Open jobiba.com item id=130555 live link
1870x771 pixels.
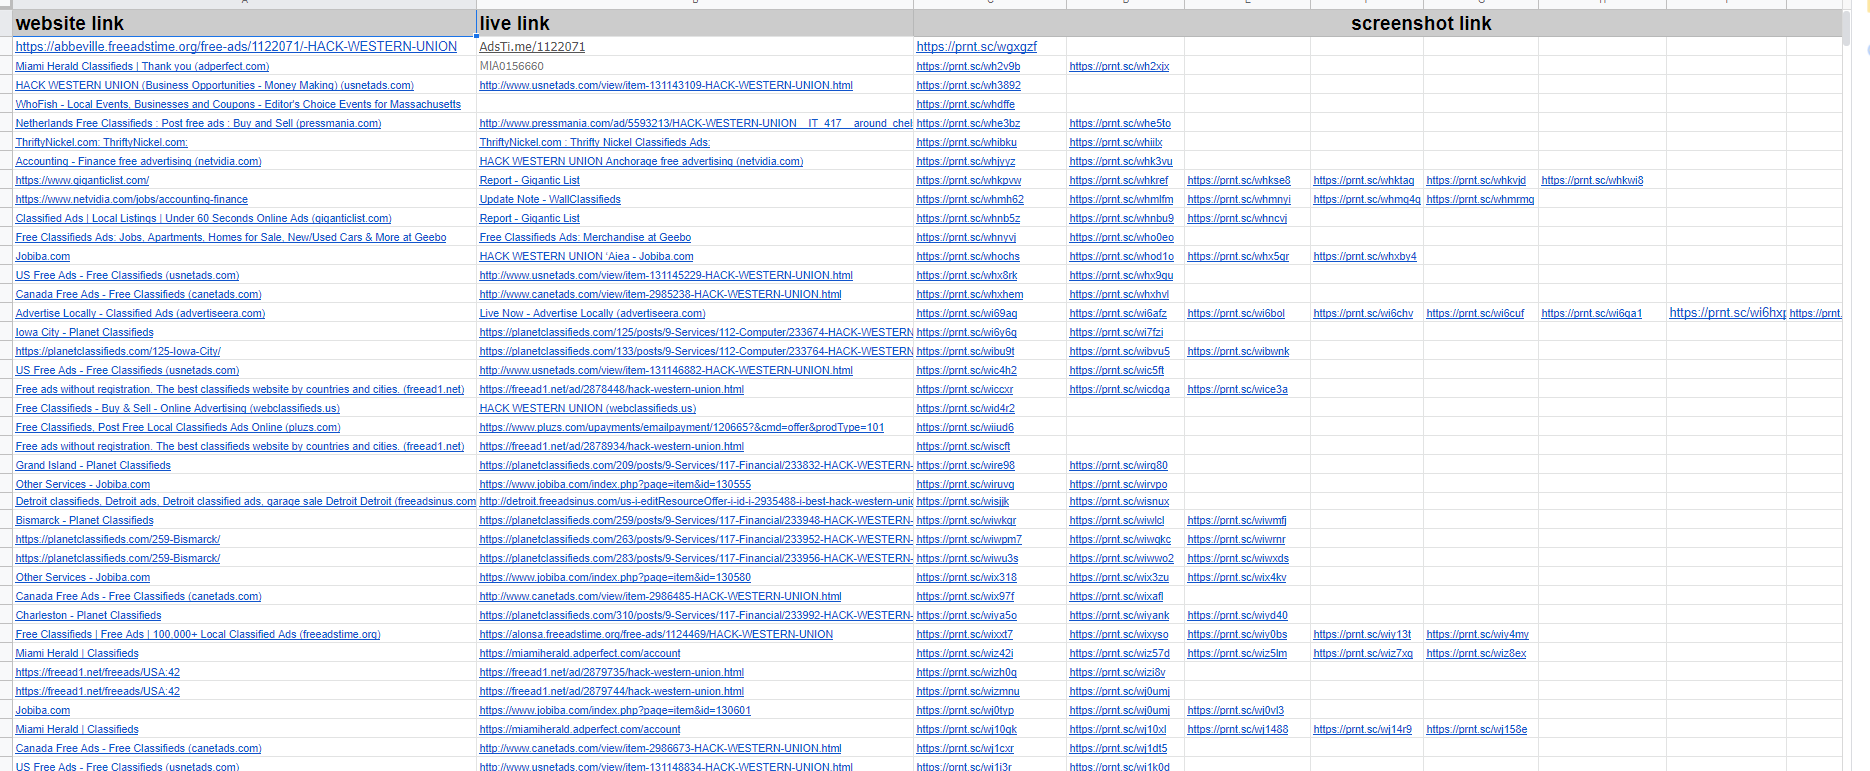[x=615, y=485]
